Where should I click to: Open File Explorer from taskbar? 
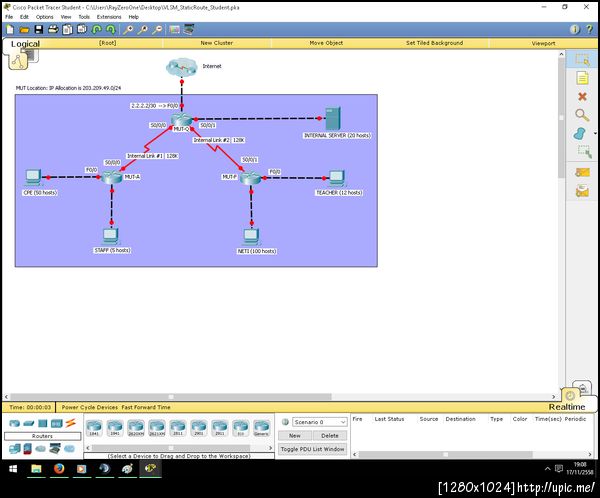(36, 469)
